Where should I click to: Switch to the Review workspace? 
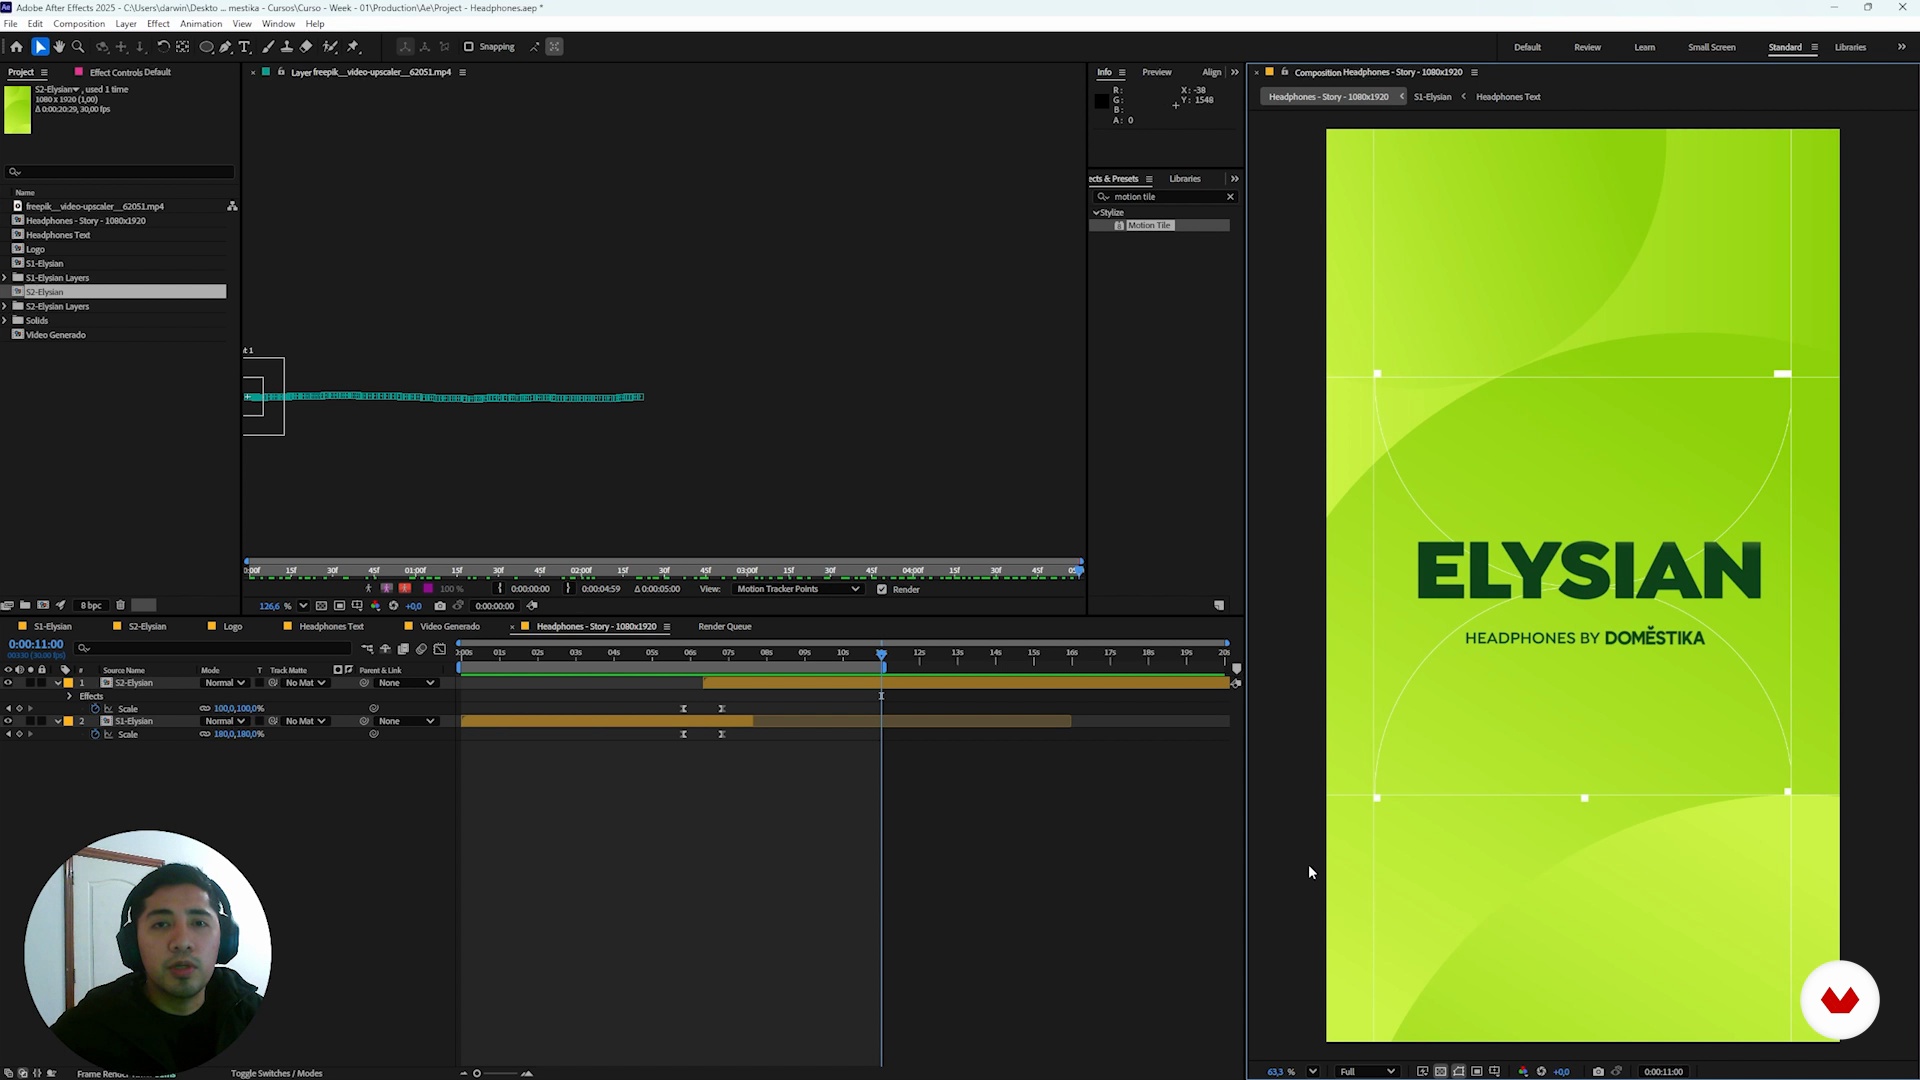point(1587,47)
